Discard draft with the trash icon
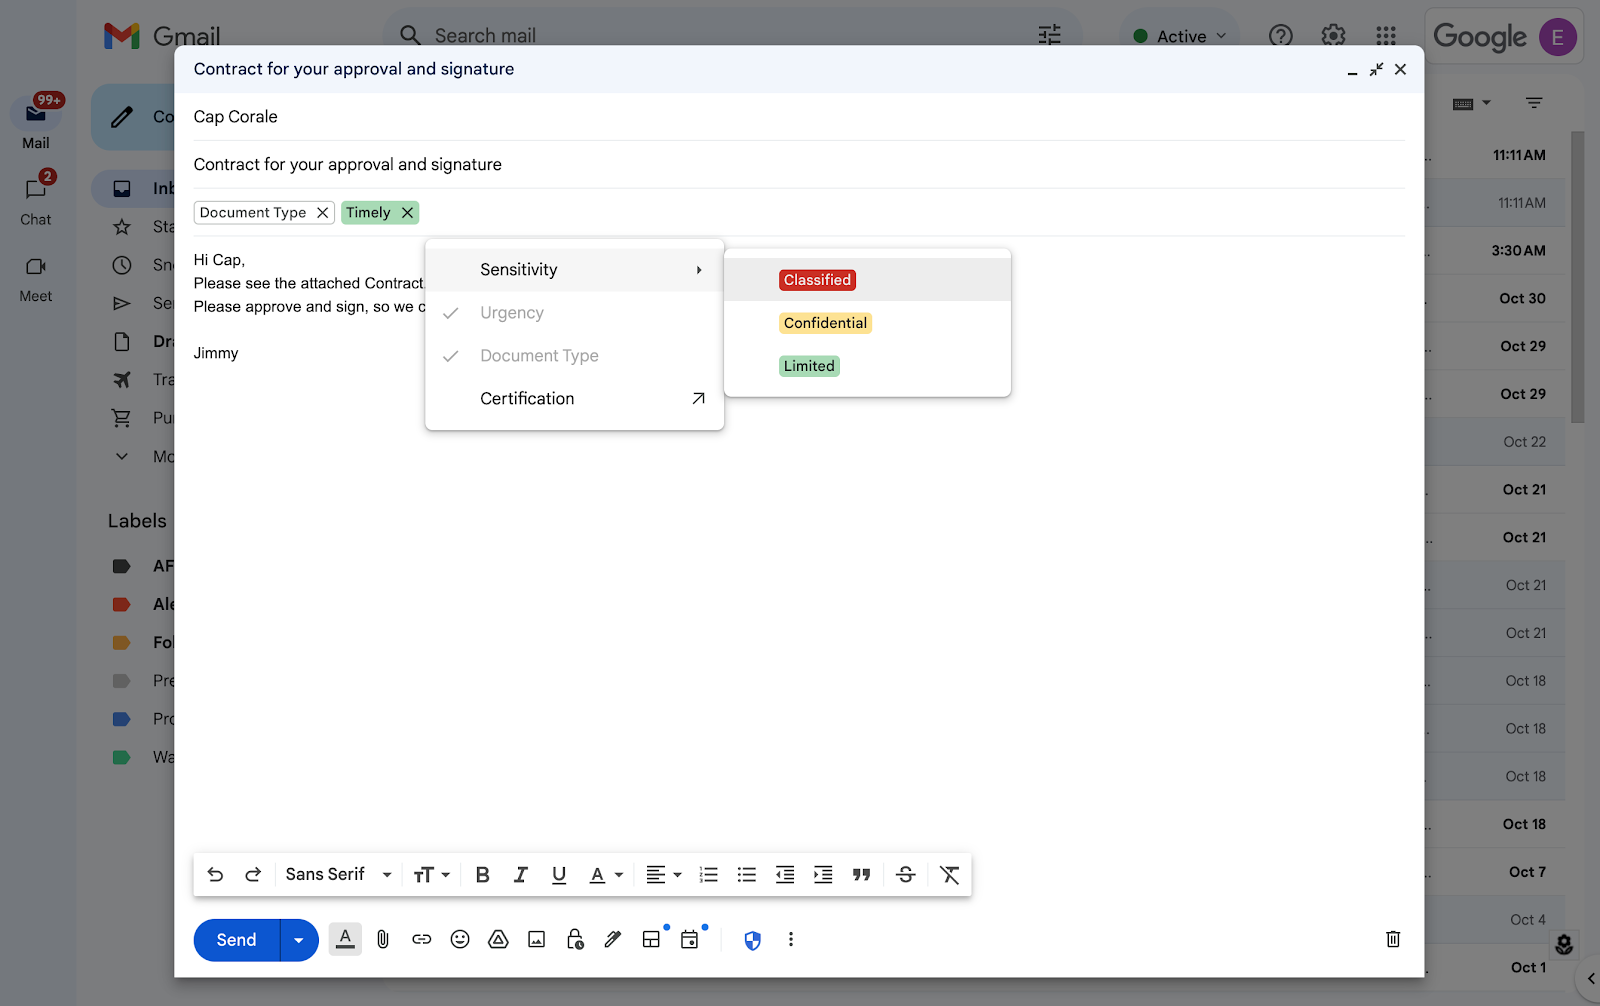The width and height of the screenshot is (1600, 1006). (1393, 939)
